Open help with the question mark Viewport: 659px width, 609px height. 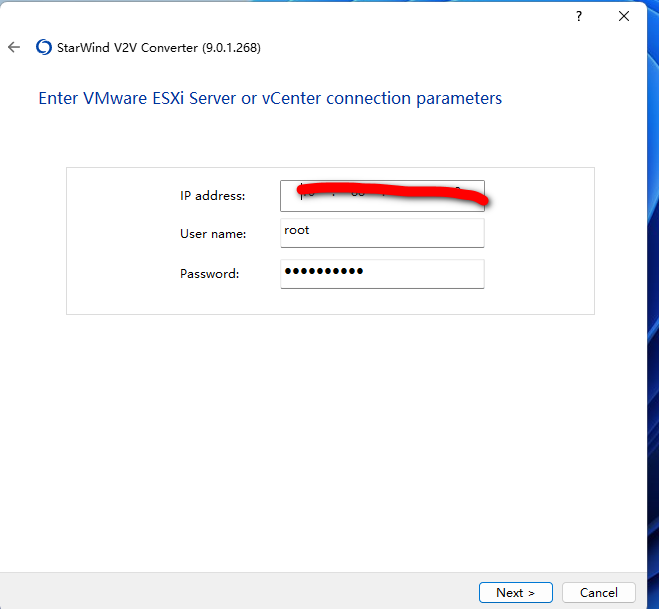[579, 16]
